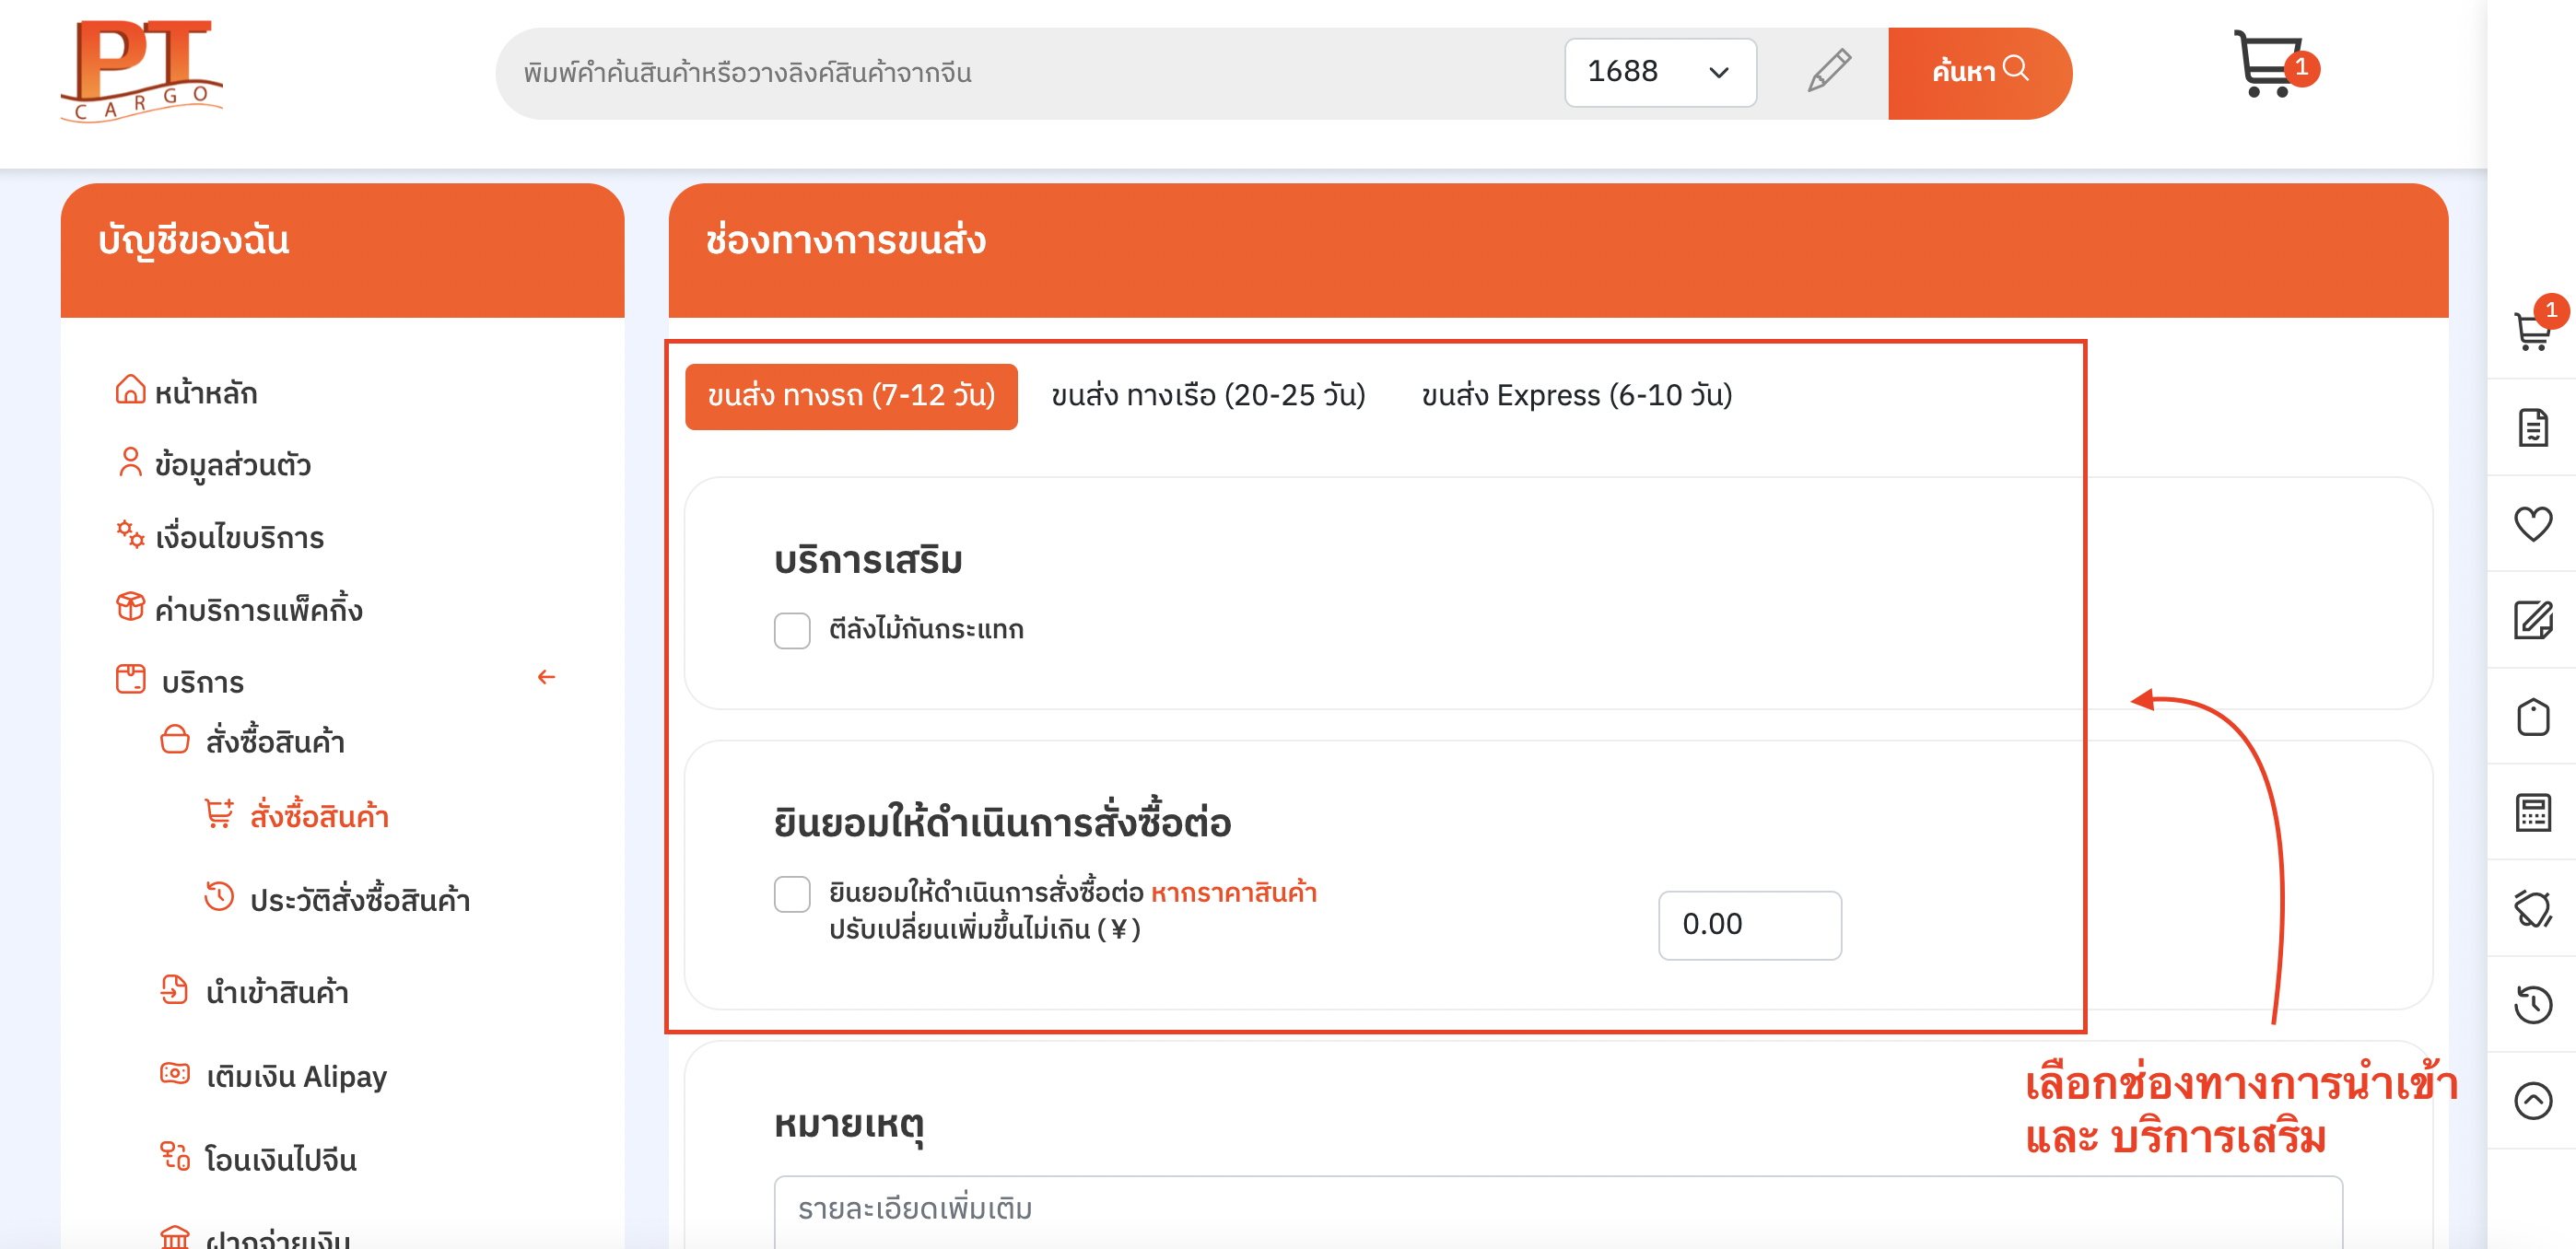Open the document icon in right sidebar
Viewport: 2576px width, 1249px height.
click(x=2532, y=427)
